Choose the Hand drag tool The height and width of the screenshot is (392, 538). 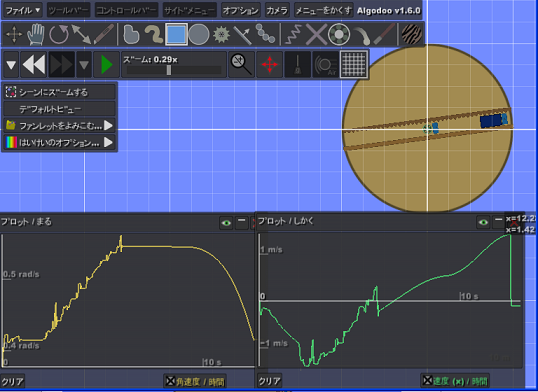[x=36, y=34]
